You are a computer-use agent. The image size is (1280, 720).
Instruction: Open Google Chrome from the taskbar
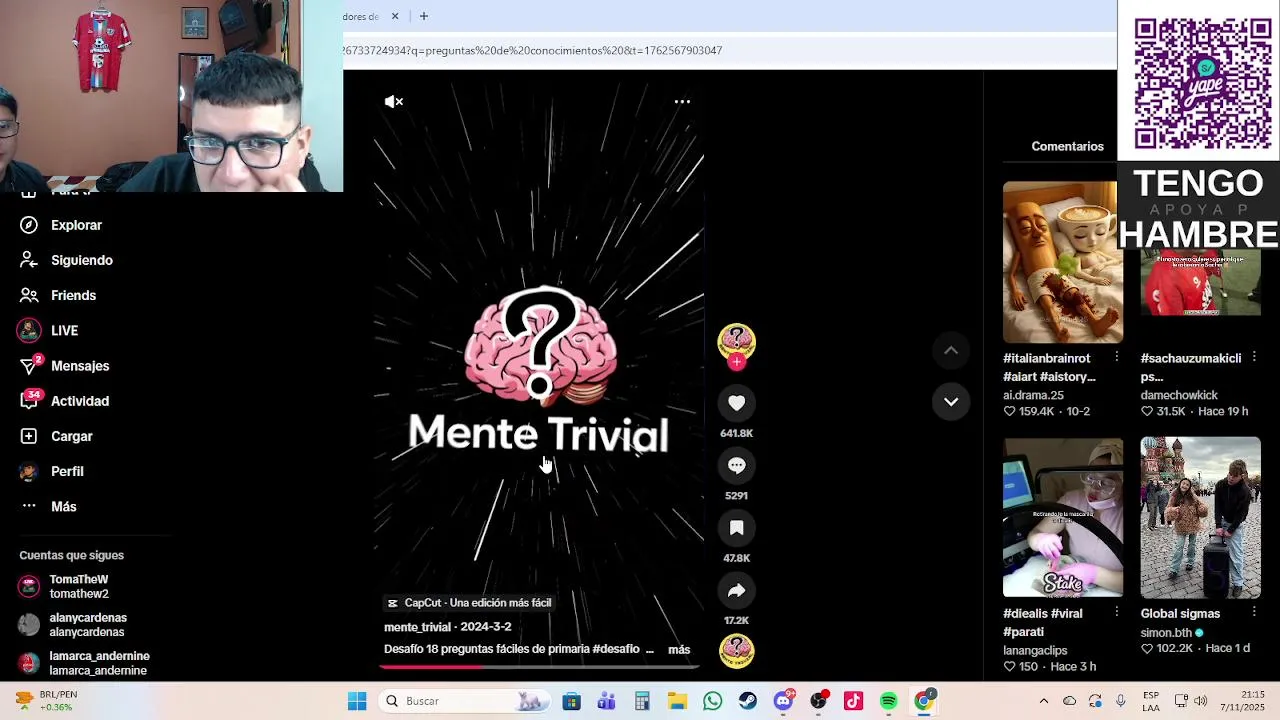click(924, 701)
